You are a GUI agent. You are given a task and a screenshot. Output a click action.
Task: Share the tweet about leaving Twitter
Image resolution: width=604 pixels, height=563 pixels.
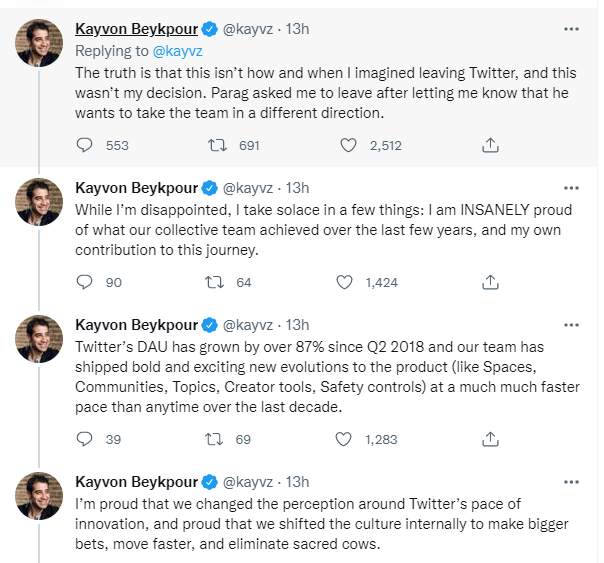(x=490, y=145)
